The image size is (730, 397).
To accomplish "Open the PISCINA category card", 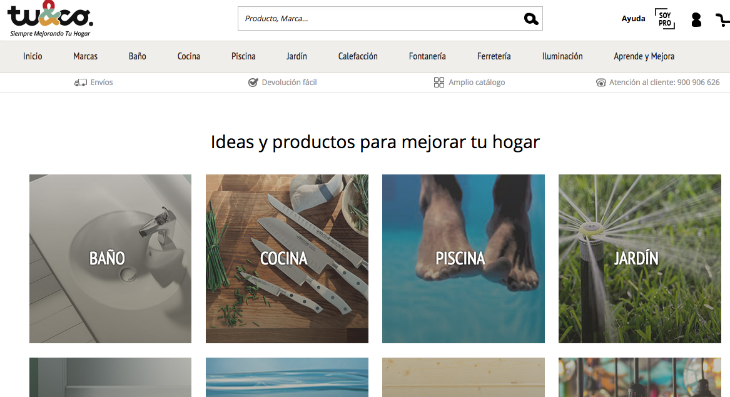I will tap(463, 259).
